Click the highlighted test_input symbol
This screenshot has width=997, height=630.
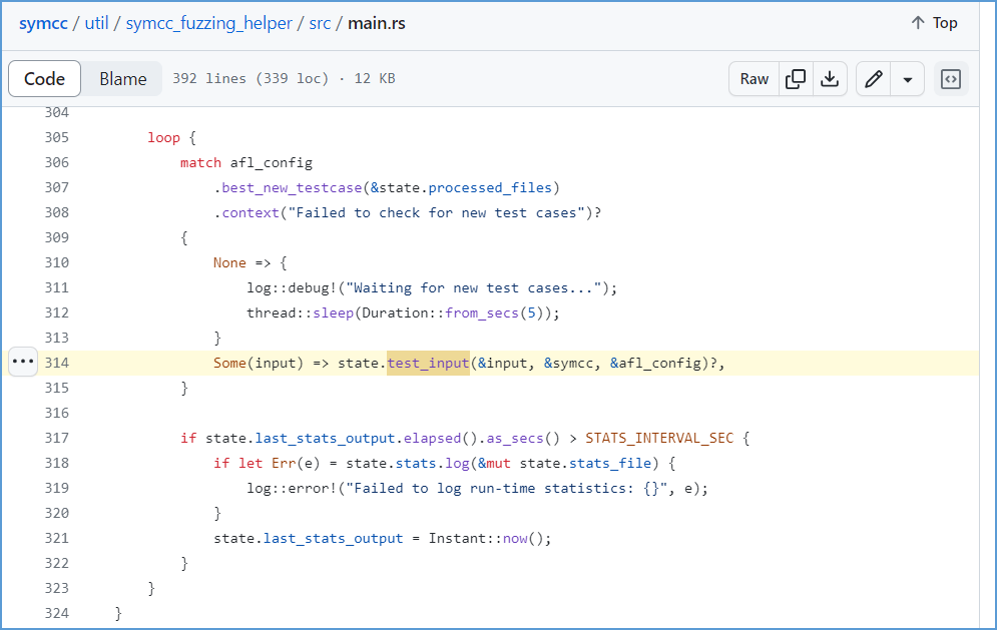429,363
